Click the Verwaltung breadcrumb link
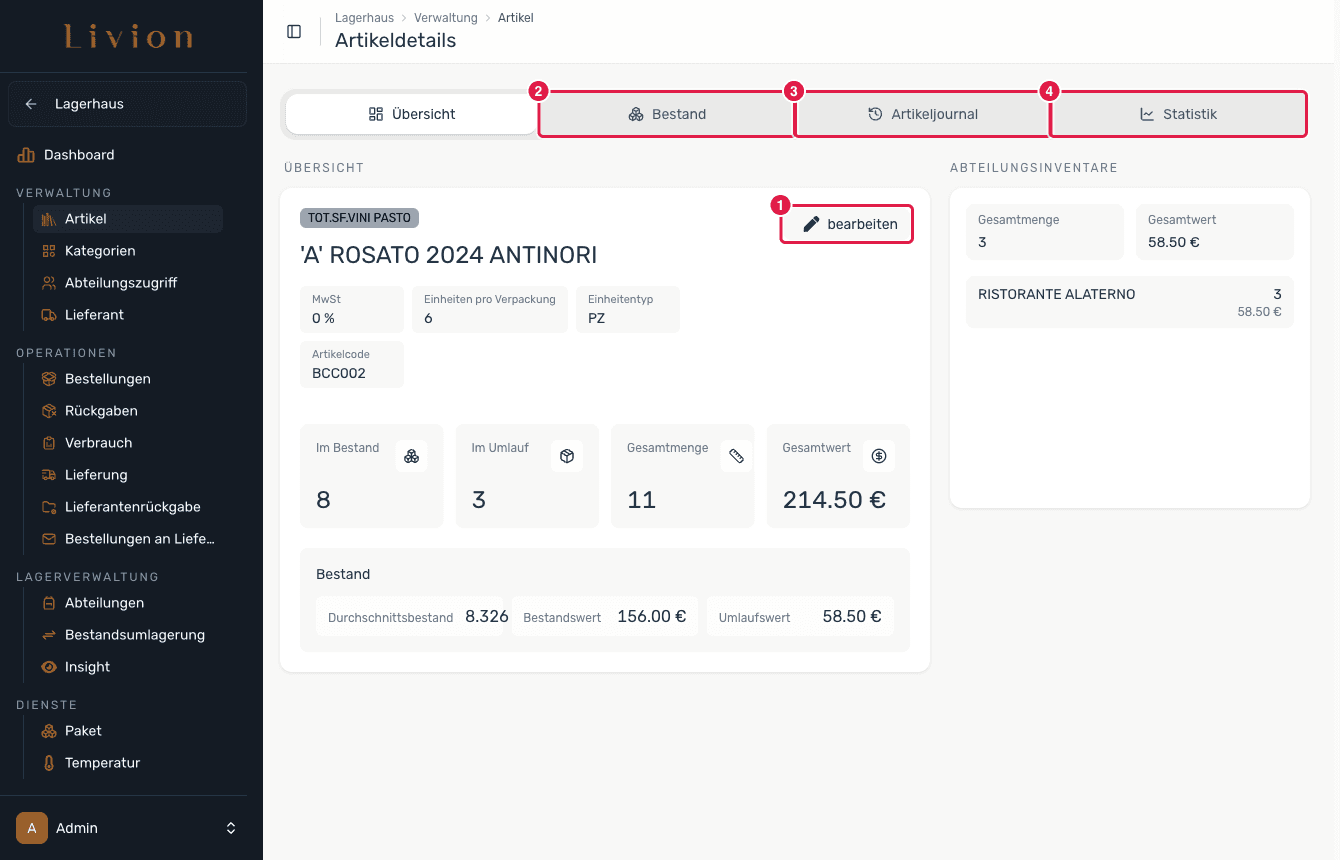Image resolution: width=1340 pixels, height=860 pixels. click(x=446, y=18)
